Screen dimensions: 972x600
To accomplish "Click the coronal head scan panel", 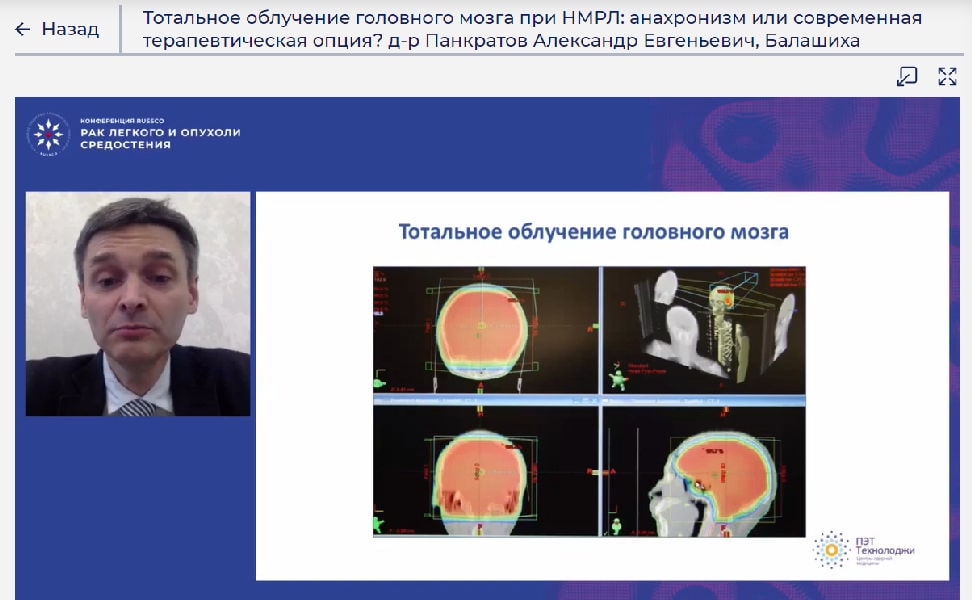I will tap(485, 472).
